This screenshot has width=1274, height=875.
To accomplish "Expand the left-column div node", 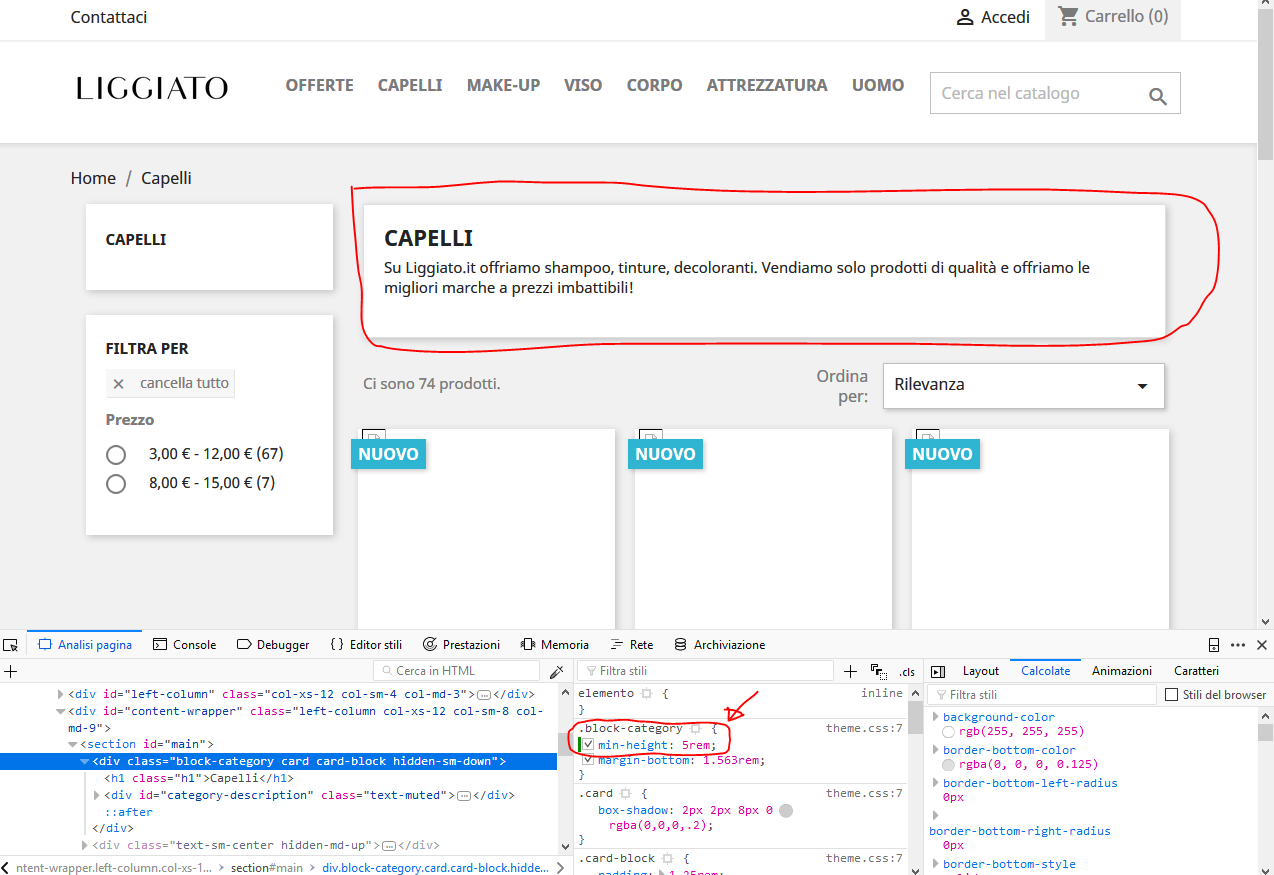I will point(60,694).
